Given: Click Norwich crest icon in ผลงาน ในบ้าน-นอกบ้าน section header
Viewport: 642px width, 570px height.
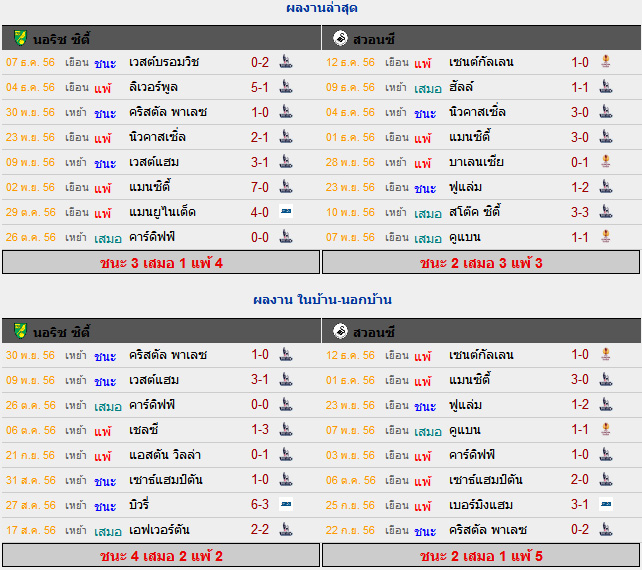Looking at the screenshot, I should coord(20,331).
